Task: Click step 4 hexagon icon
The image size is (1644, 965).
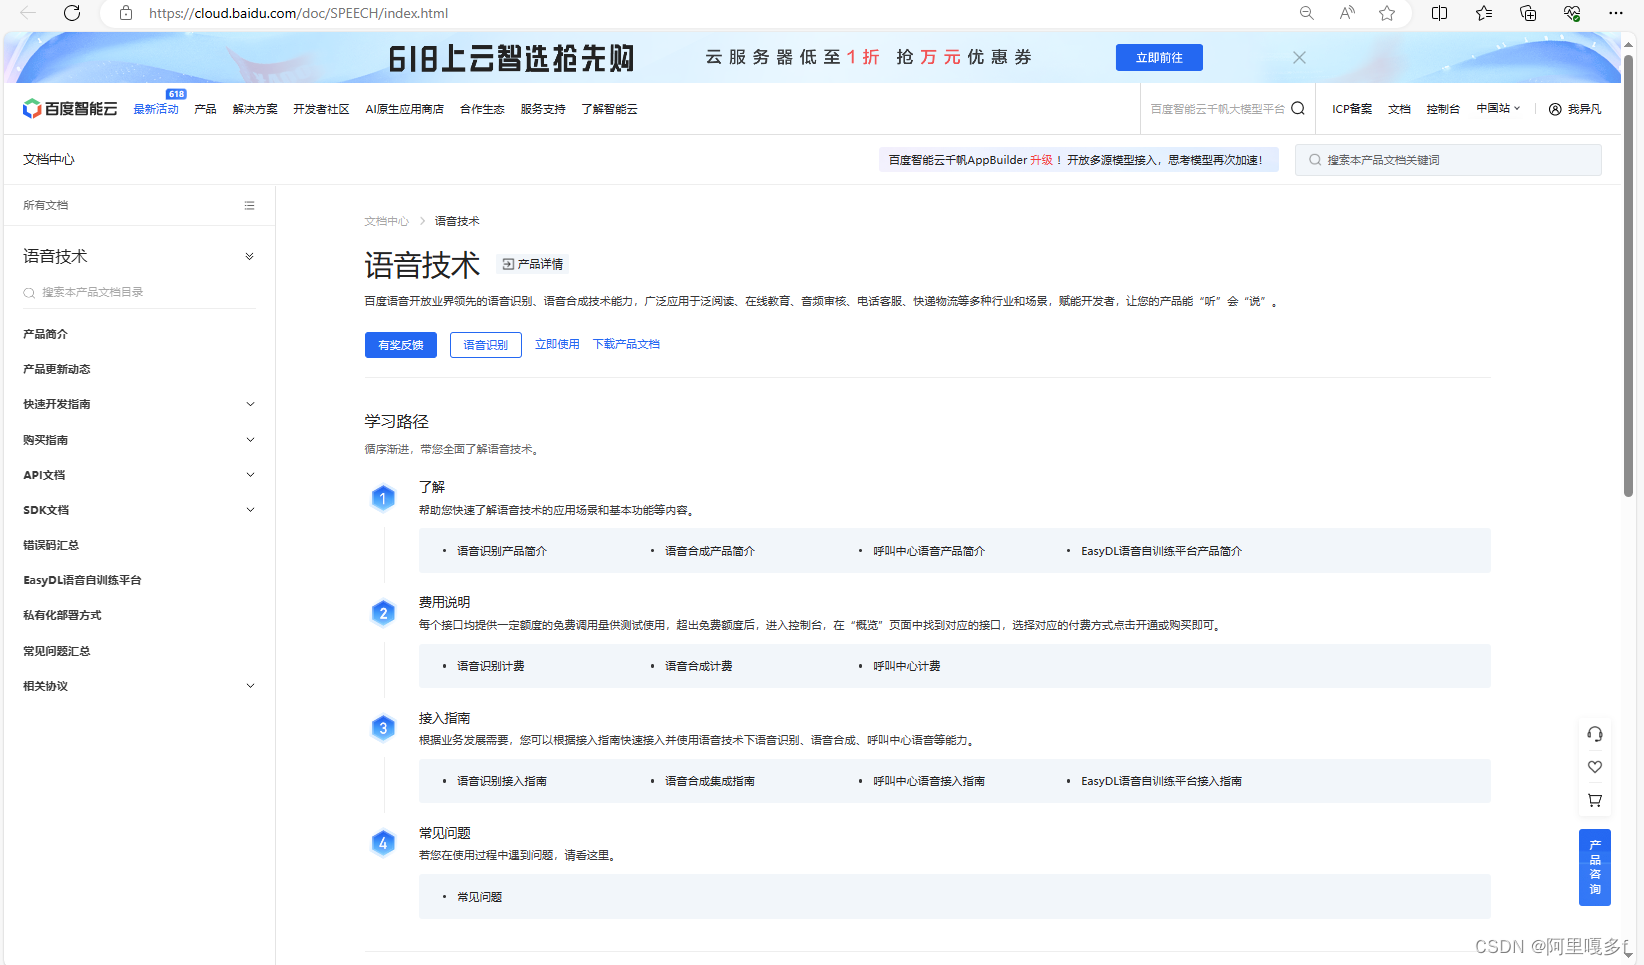Action: tap(383, 843)
